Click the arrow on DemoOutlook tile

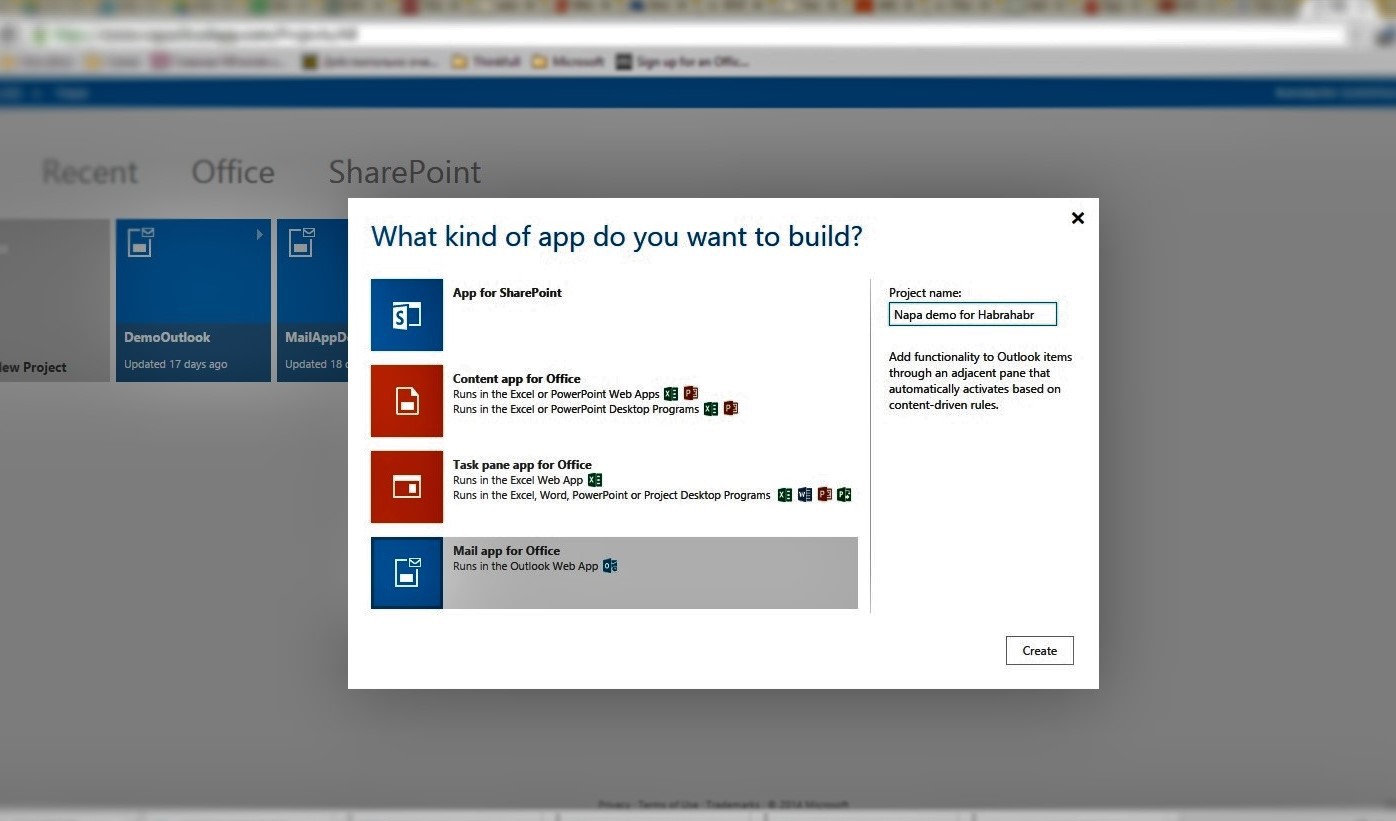point(260,235)
